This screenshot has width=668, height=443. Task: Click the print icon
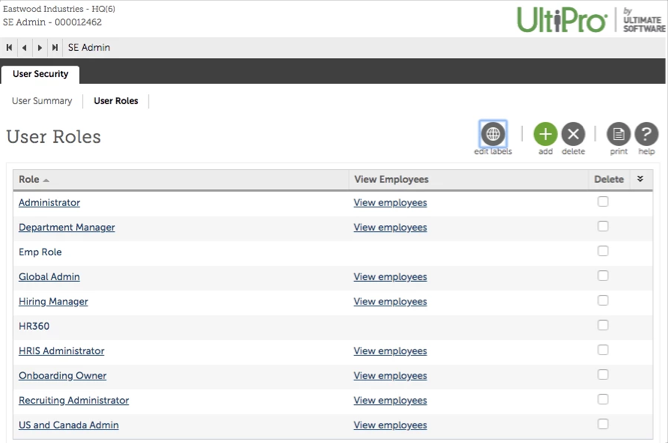point(619,134)
